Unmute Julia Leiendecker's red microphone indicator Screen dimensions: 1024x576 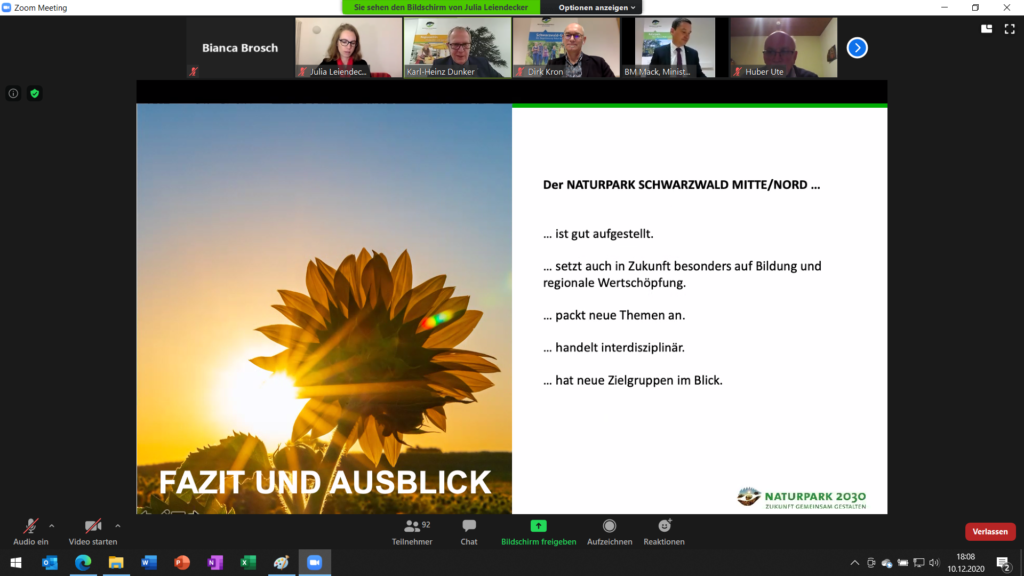point(301,72)
